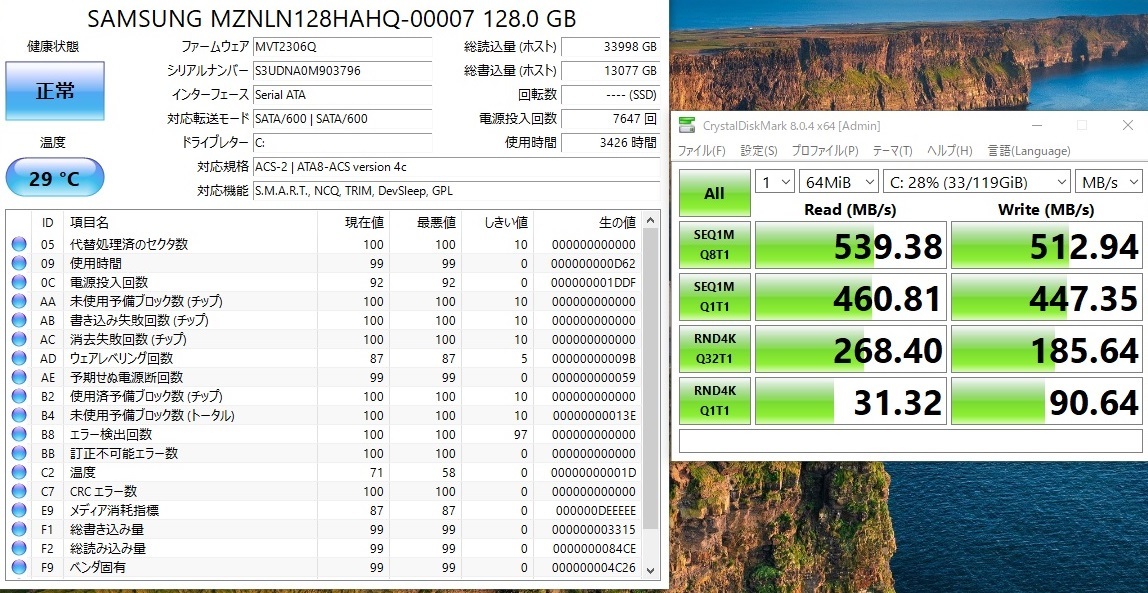
Task: Click the 539.38 sequential read result bar
Action: [x=851, y=245]
